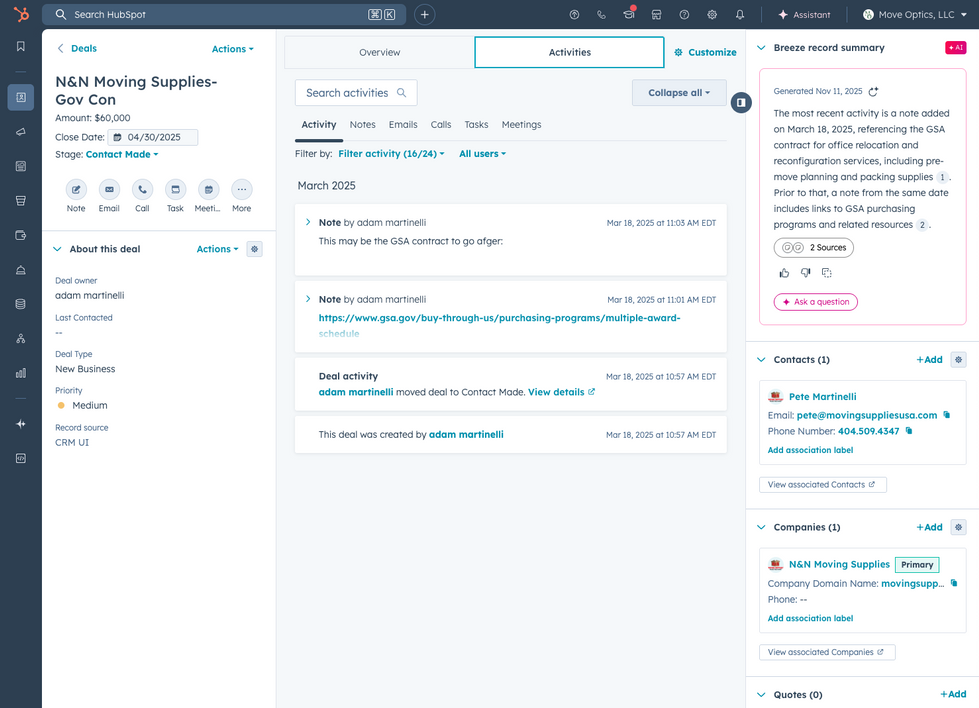Open the Breeze sparkle icon in sidebar
Viewport: 979px width, 708px height.
tap(21, 424)
